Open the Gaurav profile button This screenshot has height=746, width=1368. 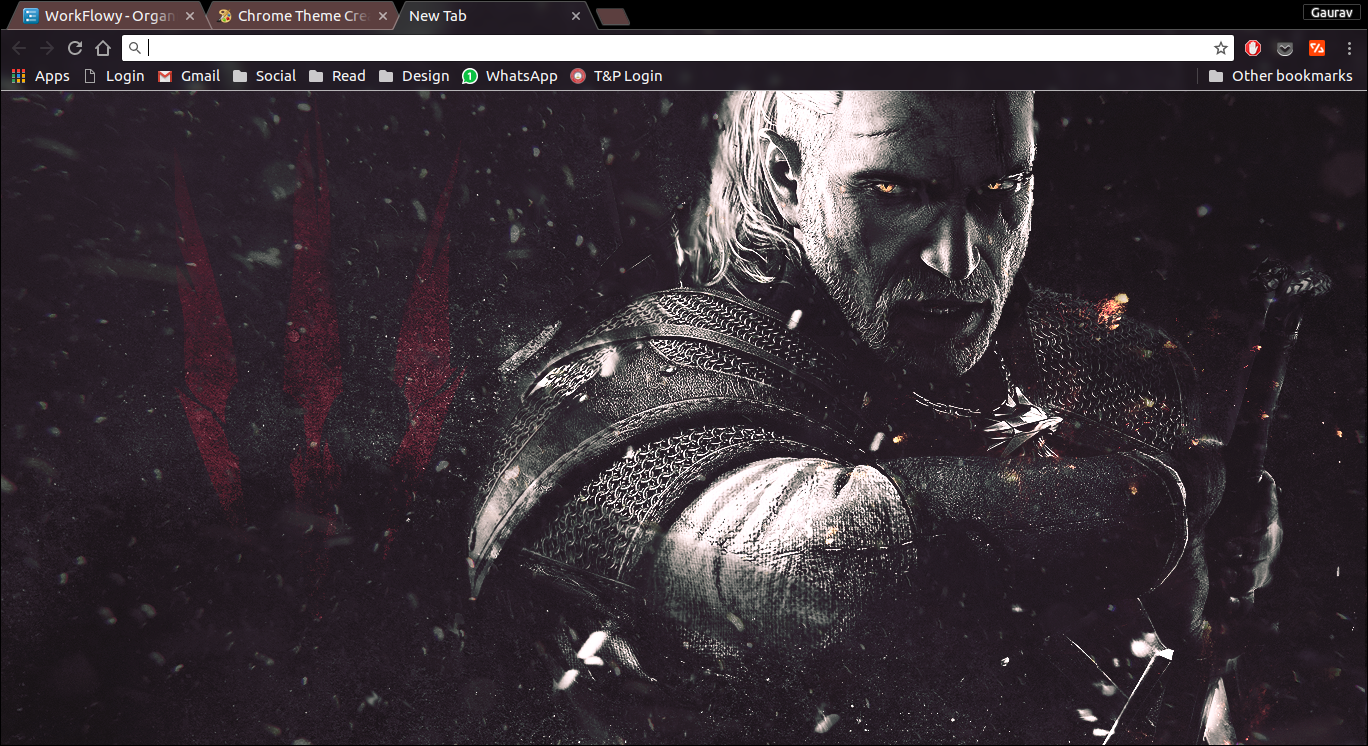[1331, 11]
